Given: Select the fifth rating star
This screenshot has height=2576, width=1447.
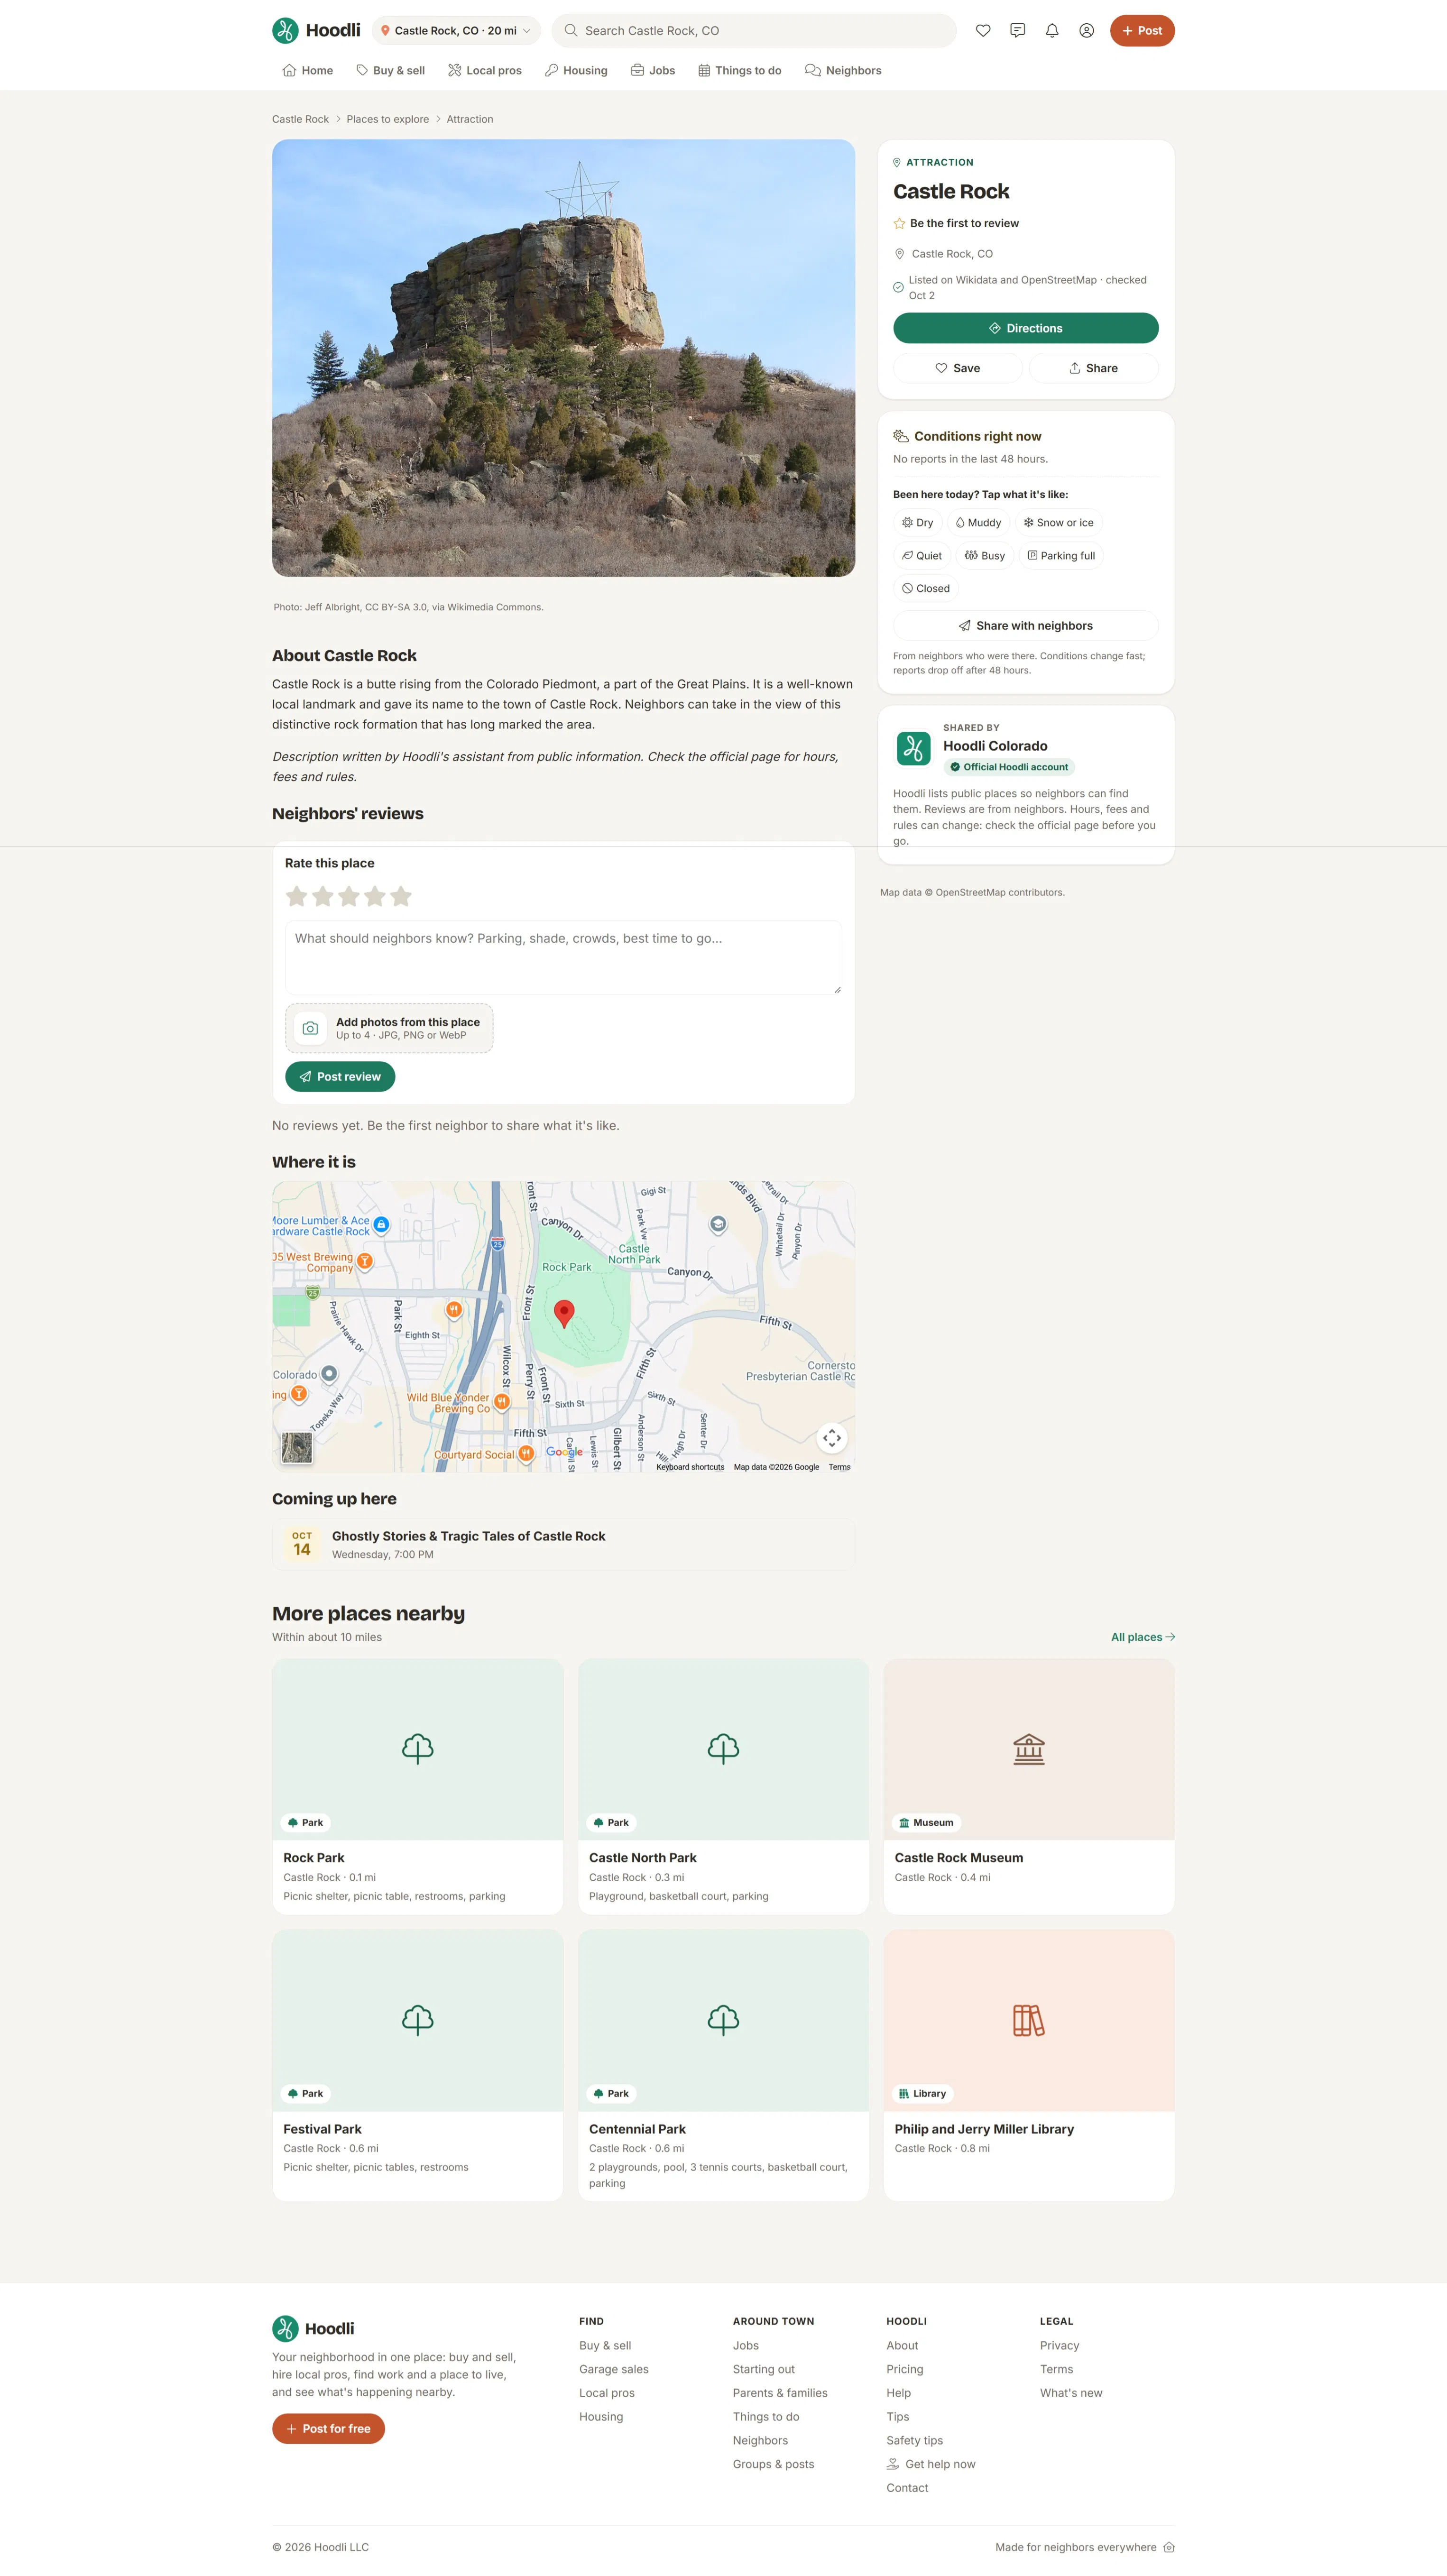Looking at the screenshot, I should [401, 896].
